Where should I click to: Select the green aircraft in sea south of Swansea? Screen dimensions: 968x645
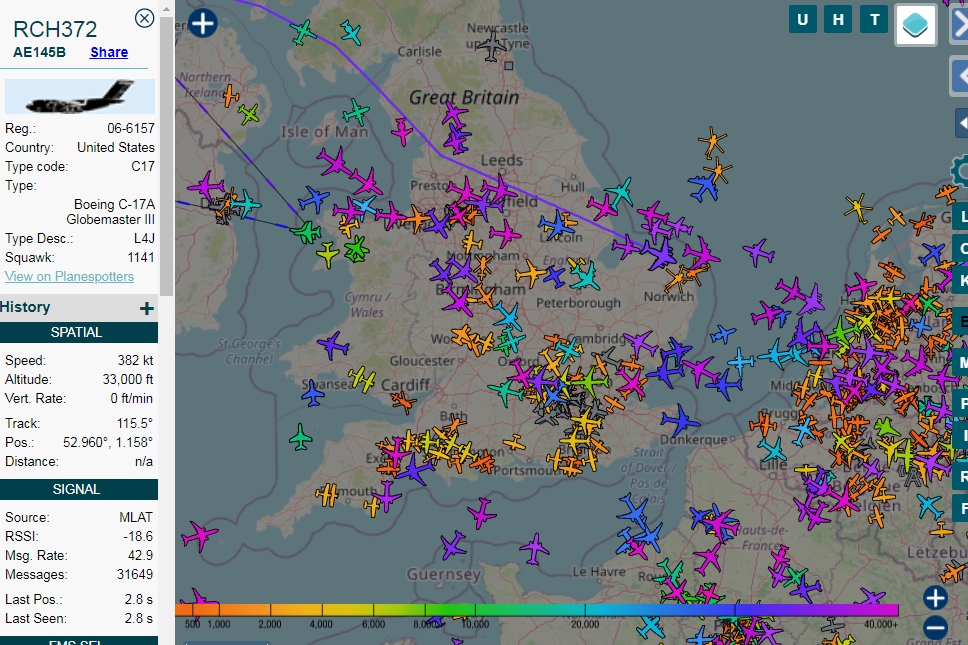pyautogui.click(x=301, y=437)
